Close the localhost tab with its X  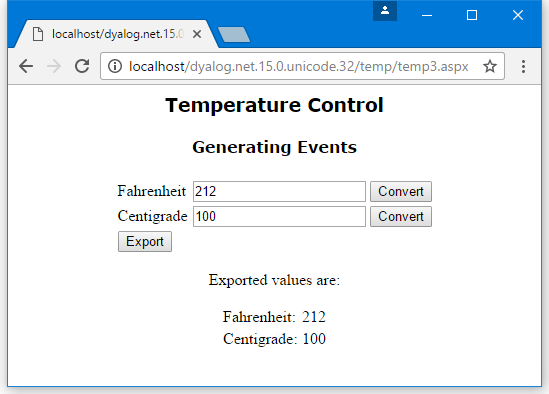(197, 34)
